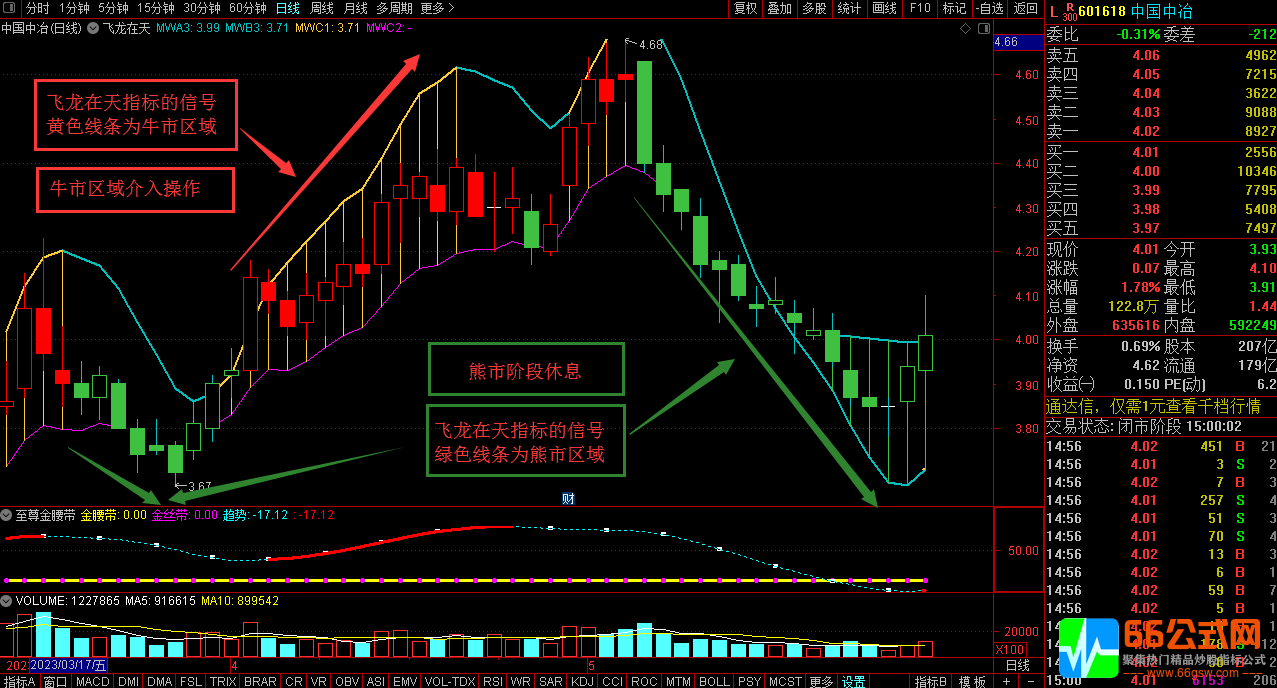Click the 4.66 price label on axis
Screen dimensions: 1277x688
pos(1006,42)
